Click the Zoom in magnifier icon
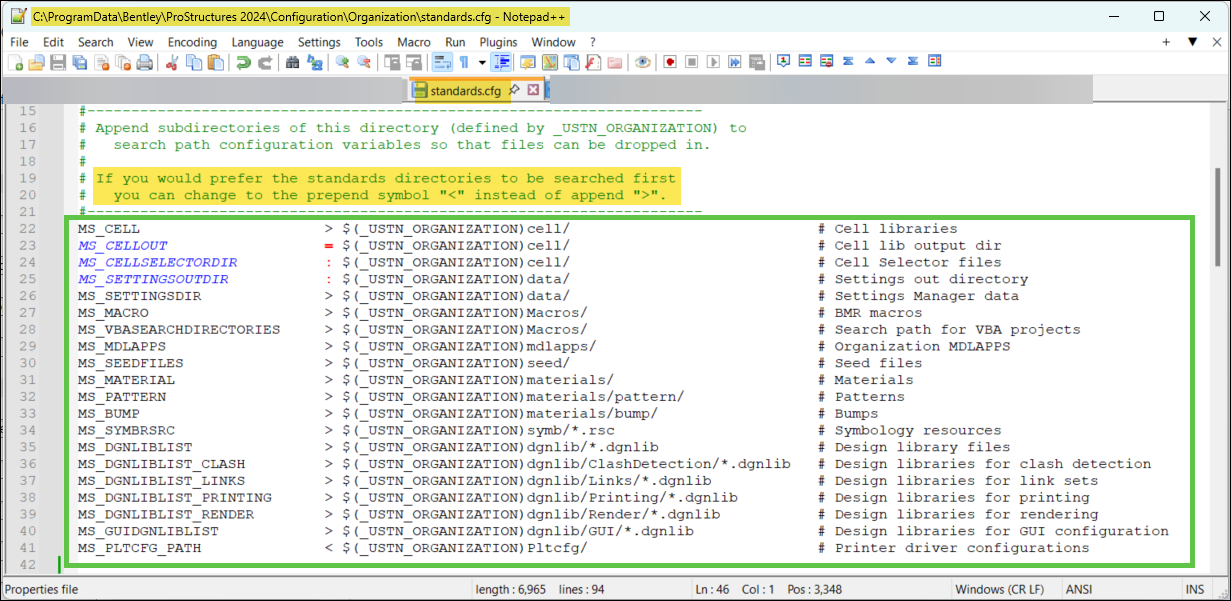 pos(342,62)
